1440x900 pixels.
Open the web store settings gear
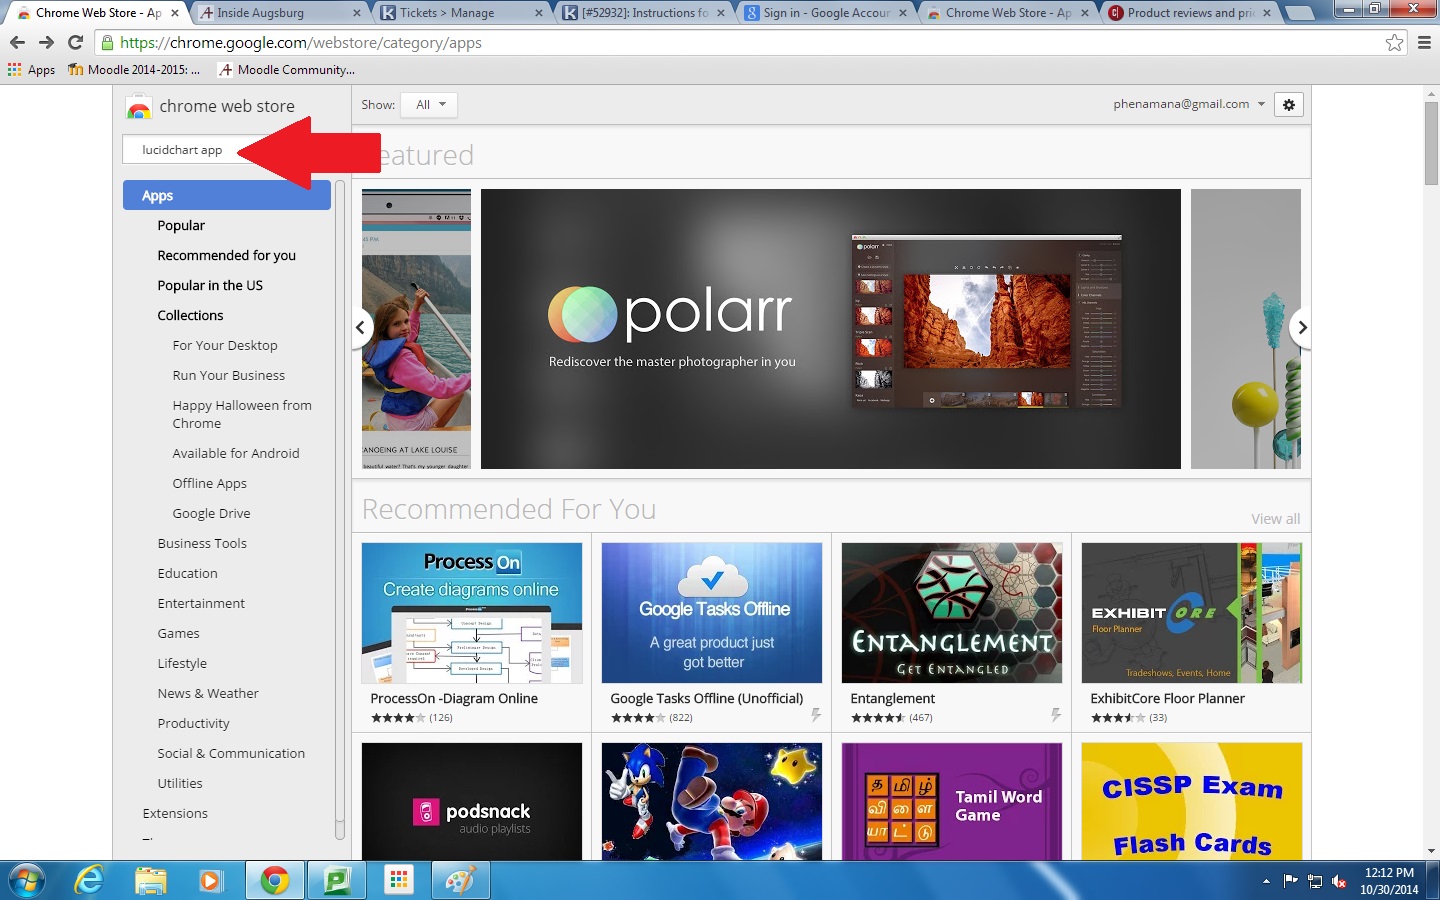(1289, 105)
